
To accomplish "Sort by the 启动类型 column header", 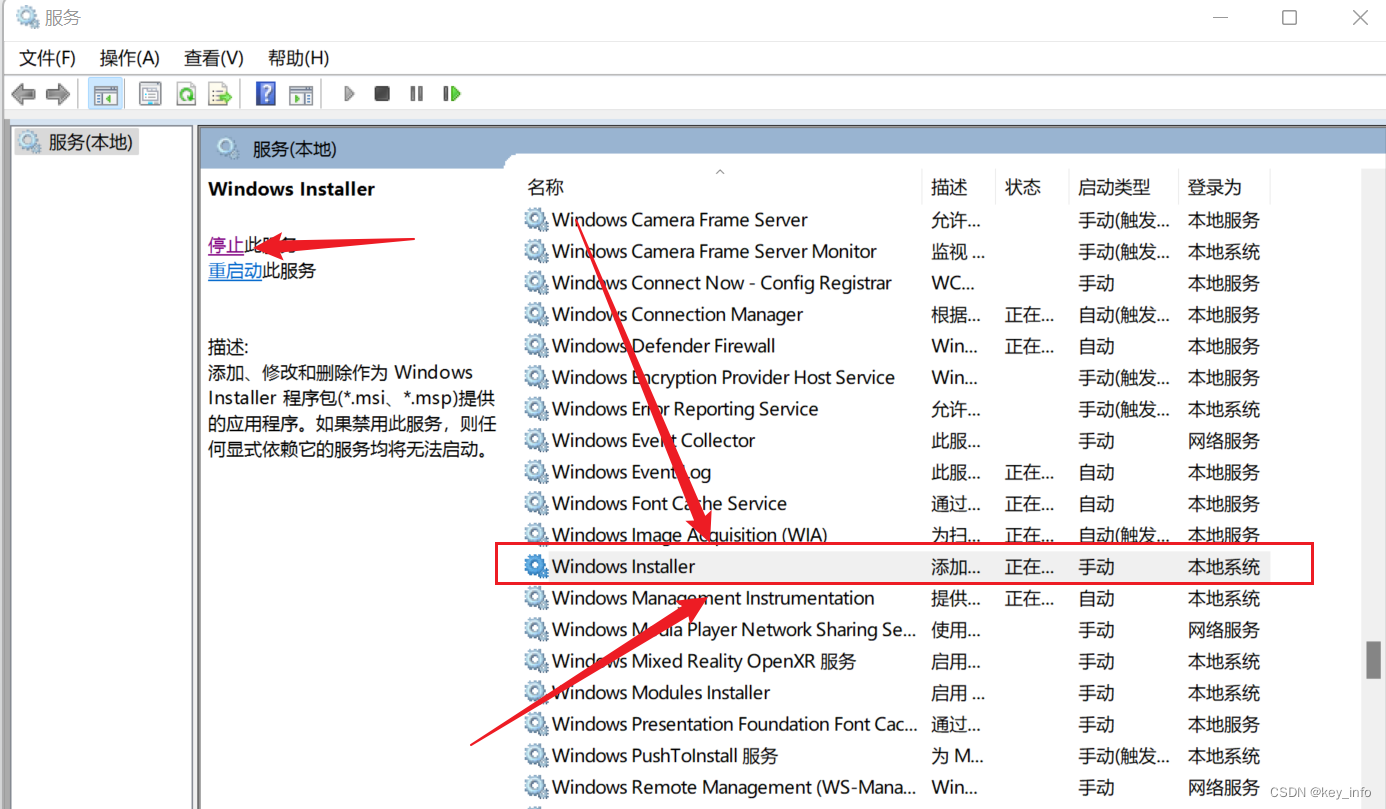I will (1123, 187).
